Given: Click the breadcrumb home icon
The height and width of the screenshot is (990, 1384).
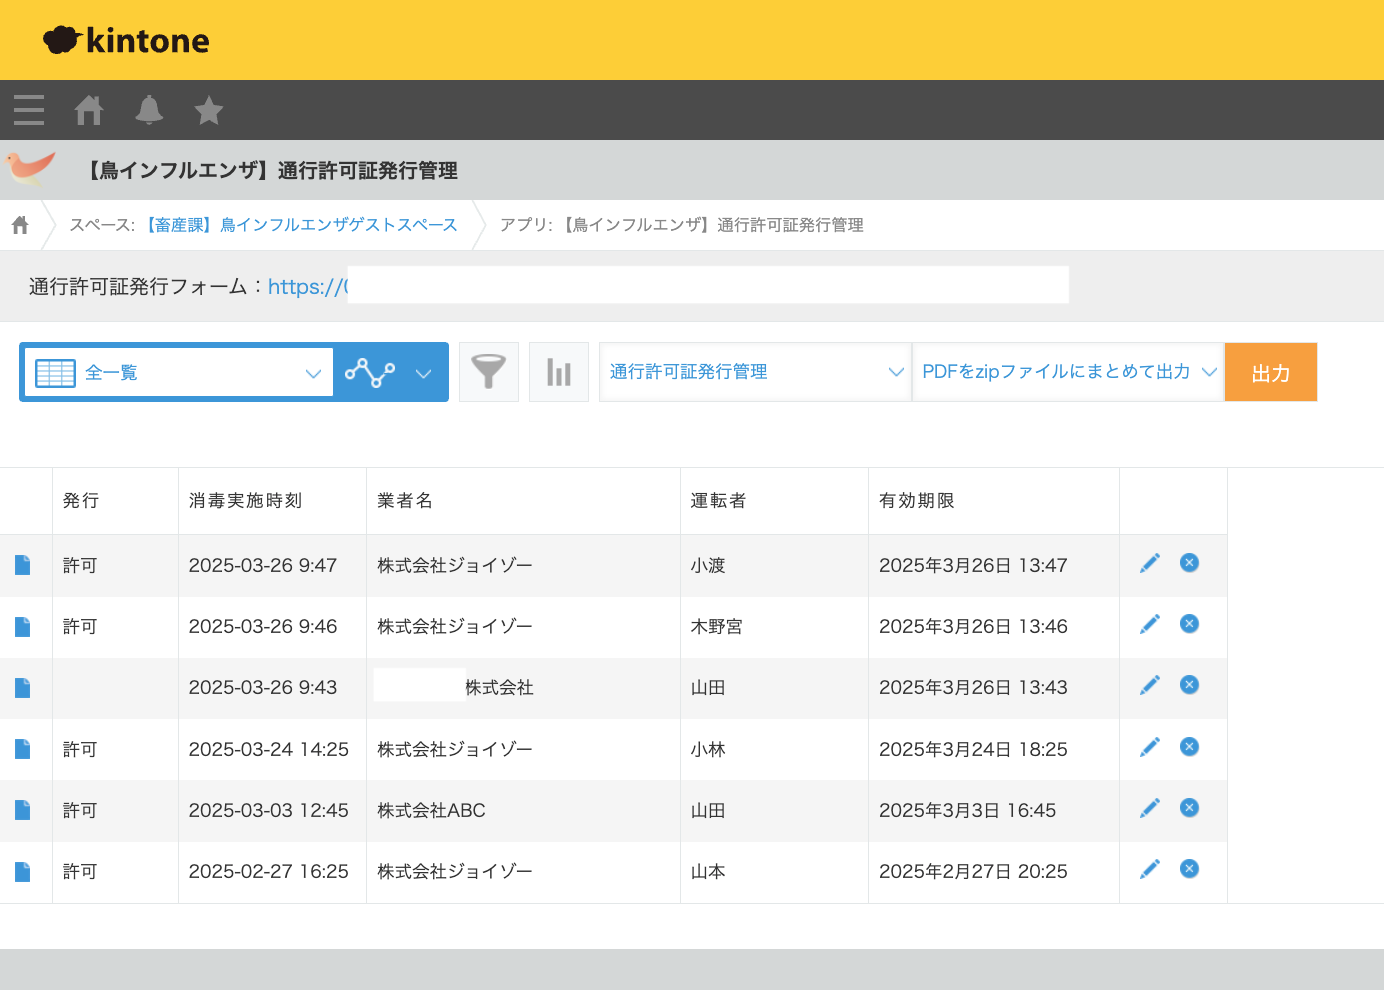Looking at the screenshot, I should (x=20, y=225).
